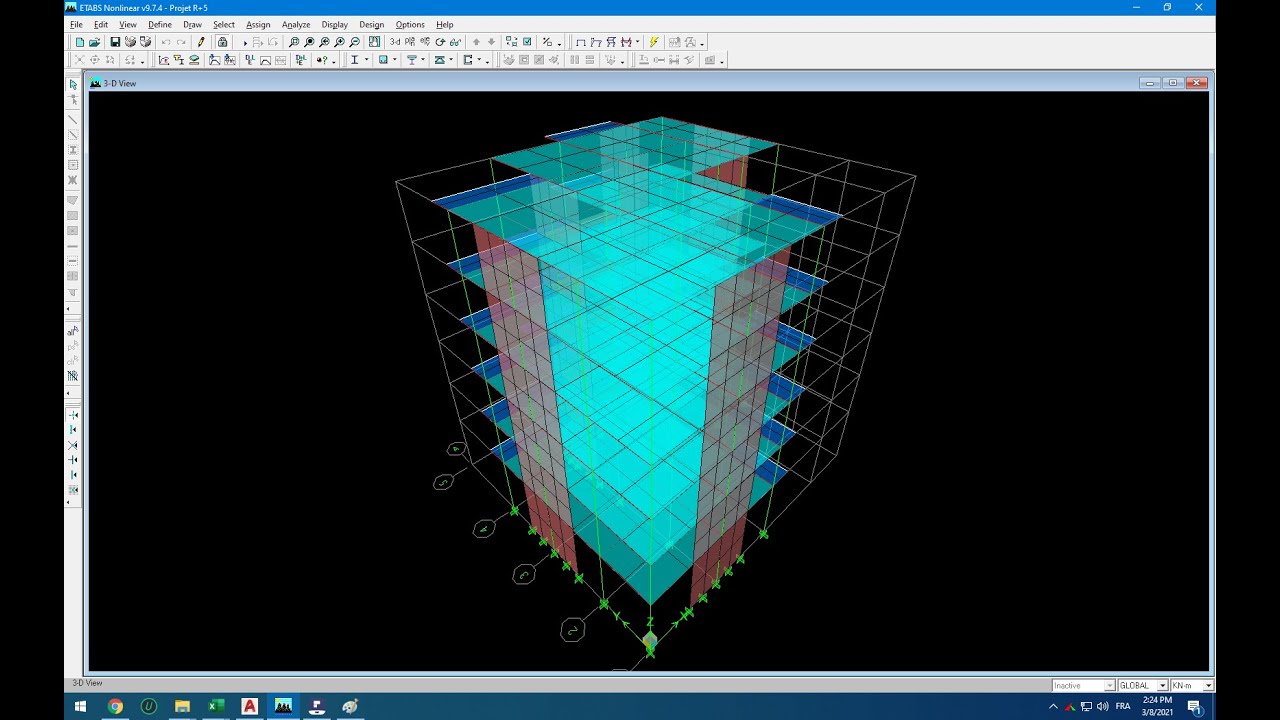Viewport: 1280px width, 720px height.
Task: Open AutoCAD from the taskbar
Action: pyautogui.click(x=250, y=706)
